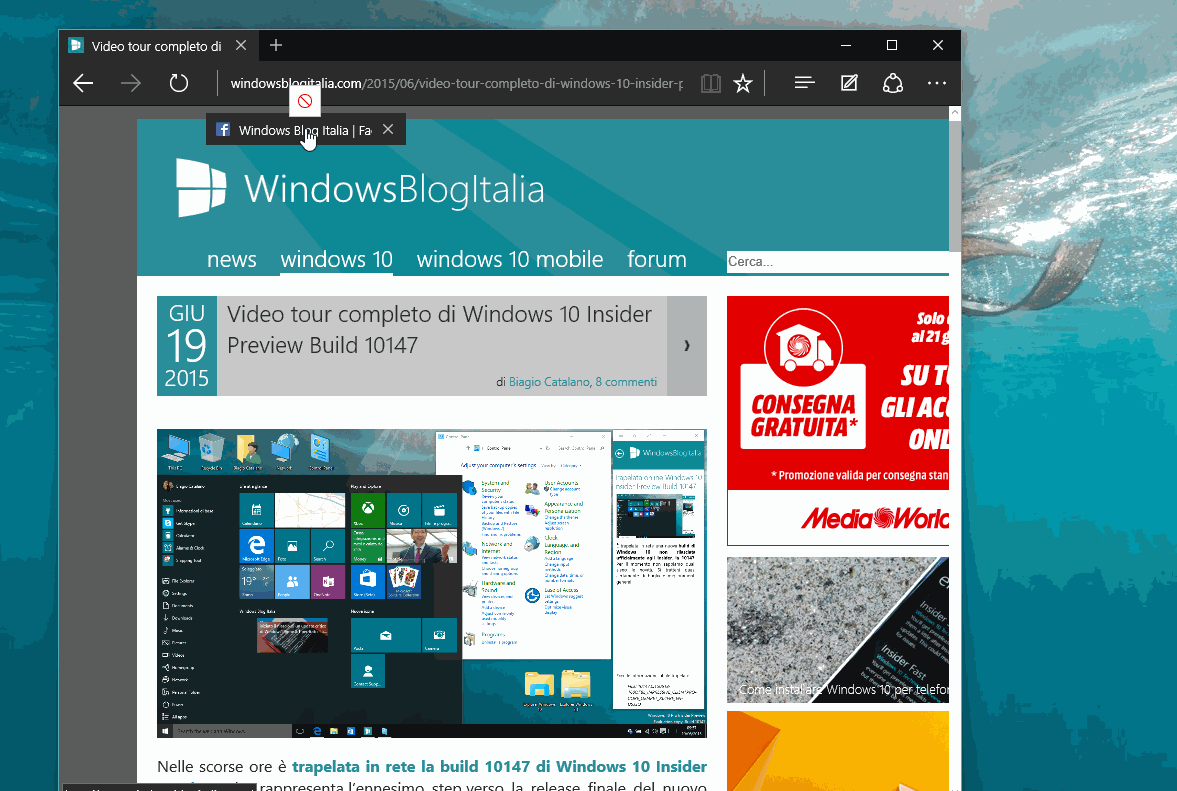Image resolution: width=1177 pixels, height=791 pixels.
Task: Open the Share feedback icon
Action: click(x=893, y=83)
